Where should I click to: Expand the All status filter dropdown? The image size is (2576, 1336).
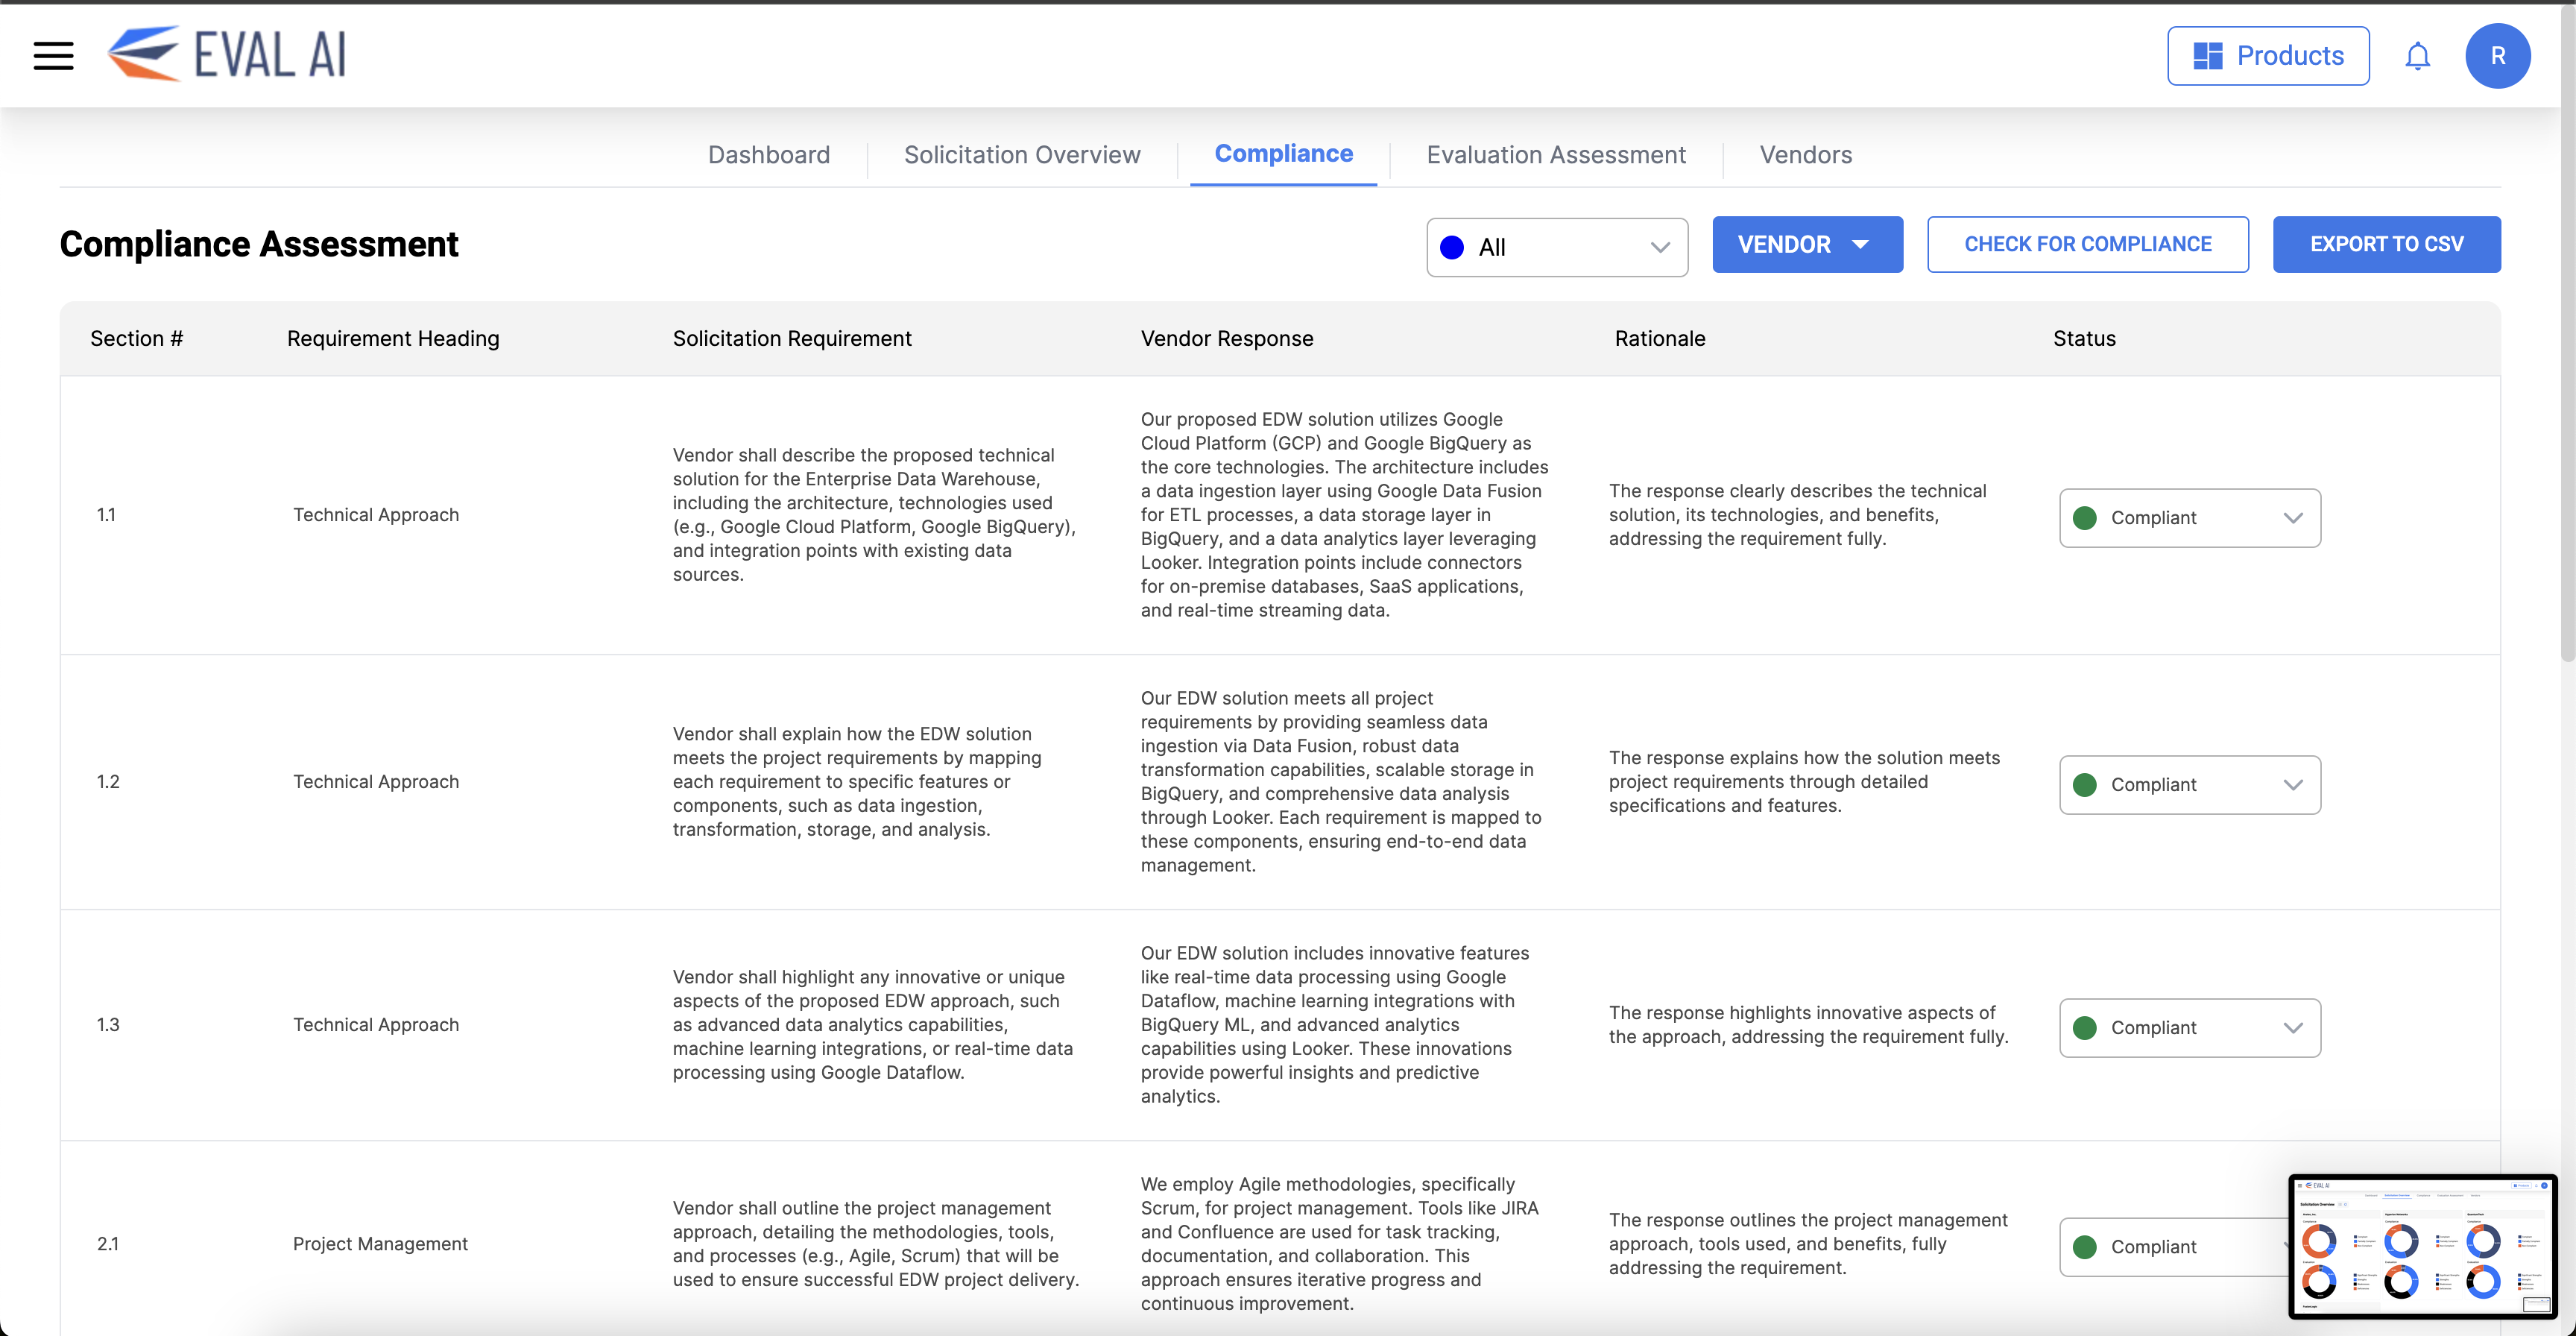coord(1557,247)
